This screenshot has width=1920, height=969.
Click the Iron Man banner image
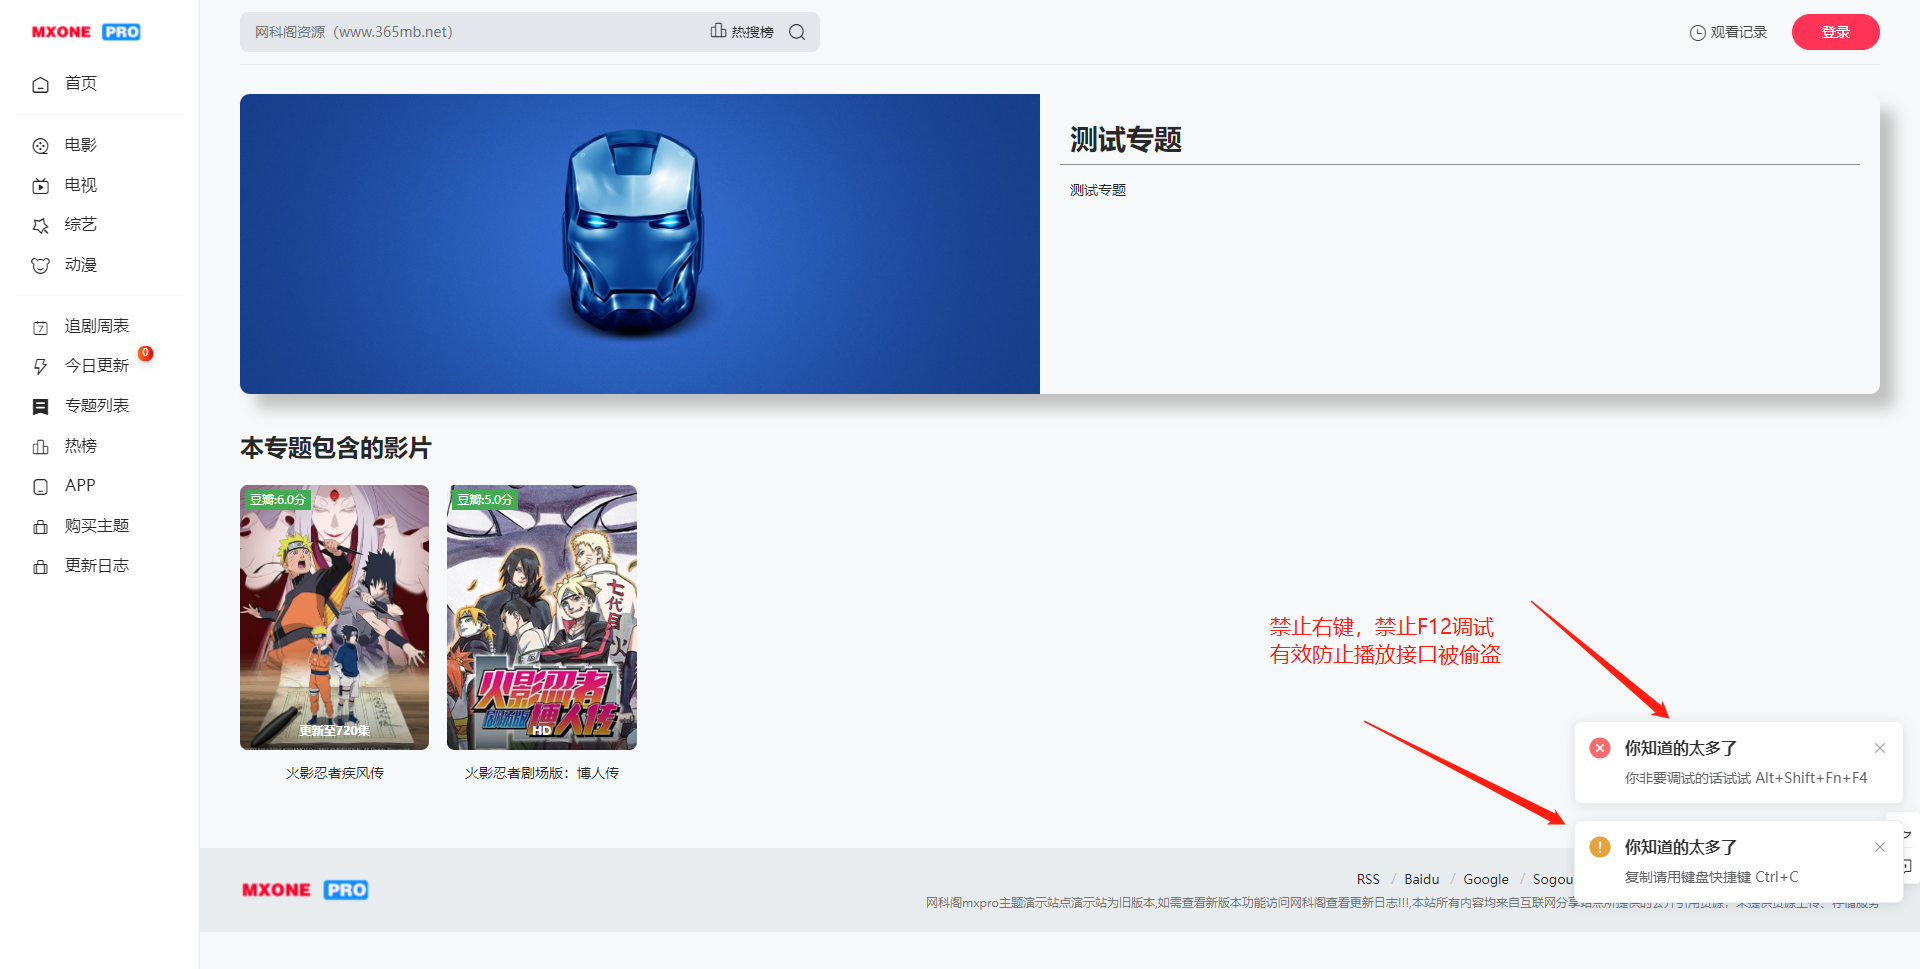[640, 244]
